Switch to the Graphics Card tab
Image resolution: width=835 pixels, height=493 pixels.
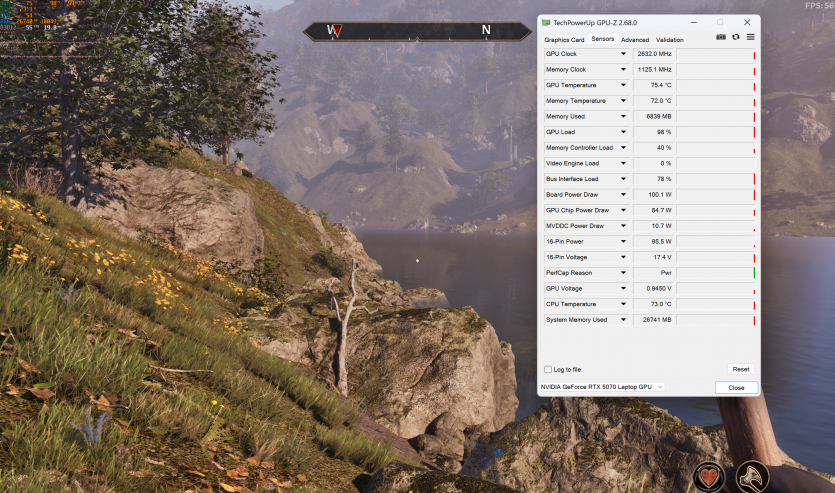tap(564, 39)
